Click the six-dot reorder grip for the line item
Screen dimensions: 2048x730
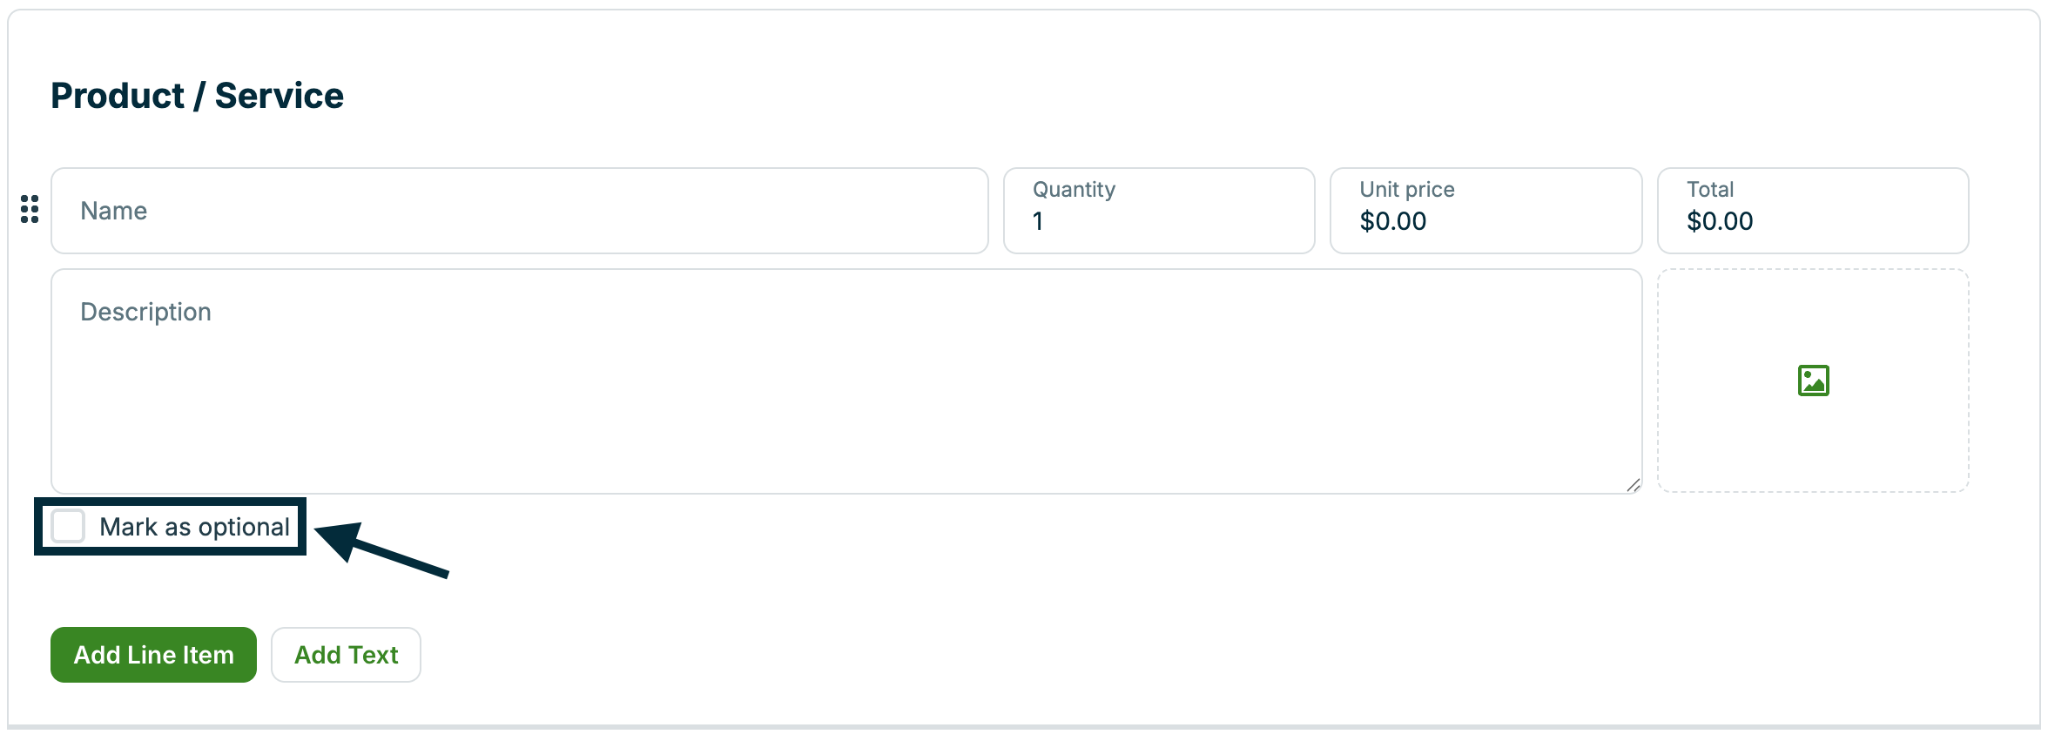pyautogui.click(x=27, y=210)
